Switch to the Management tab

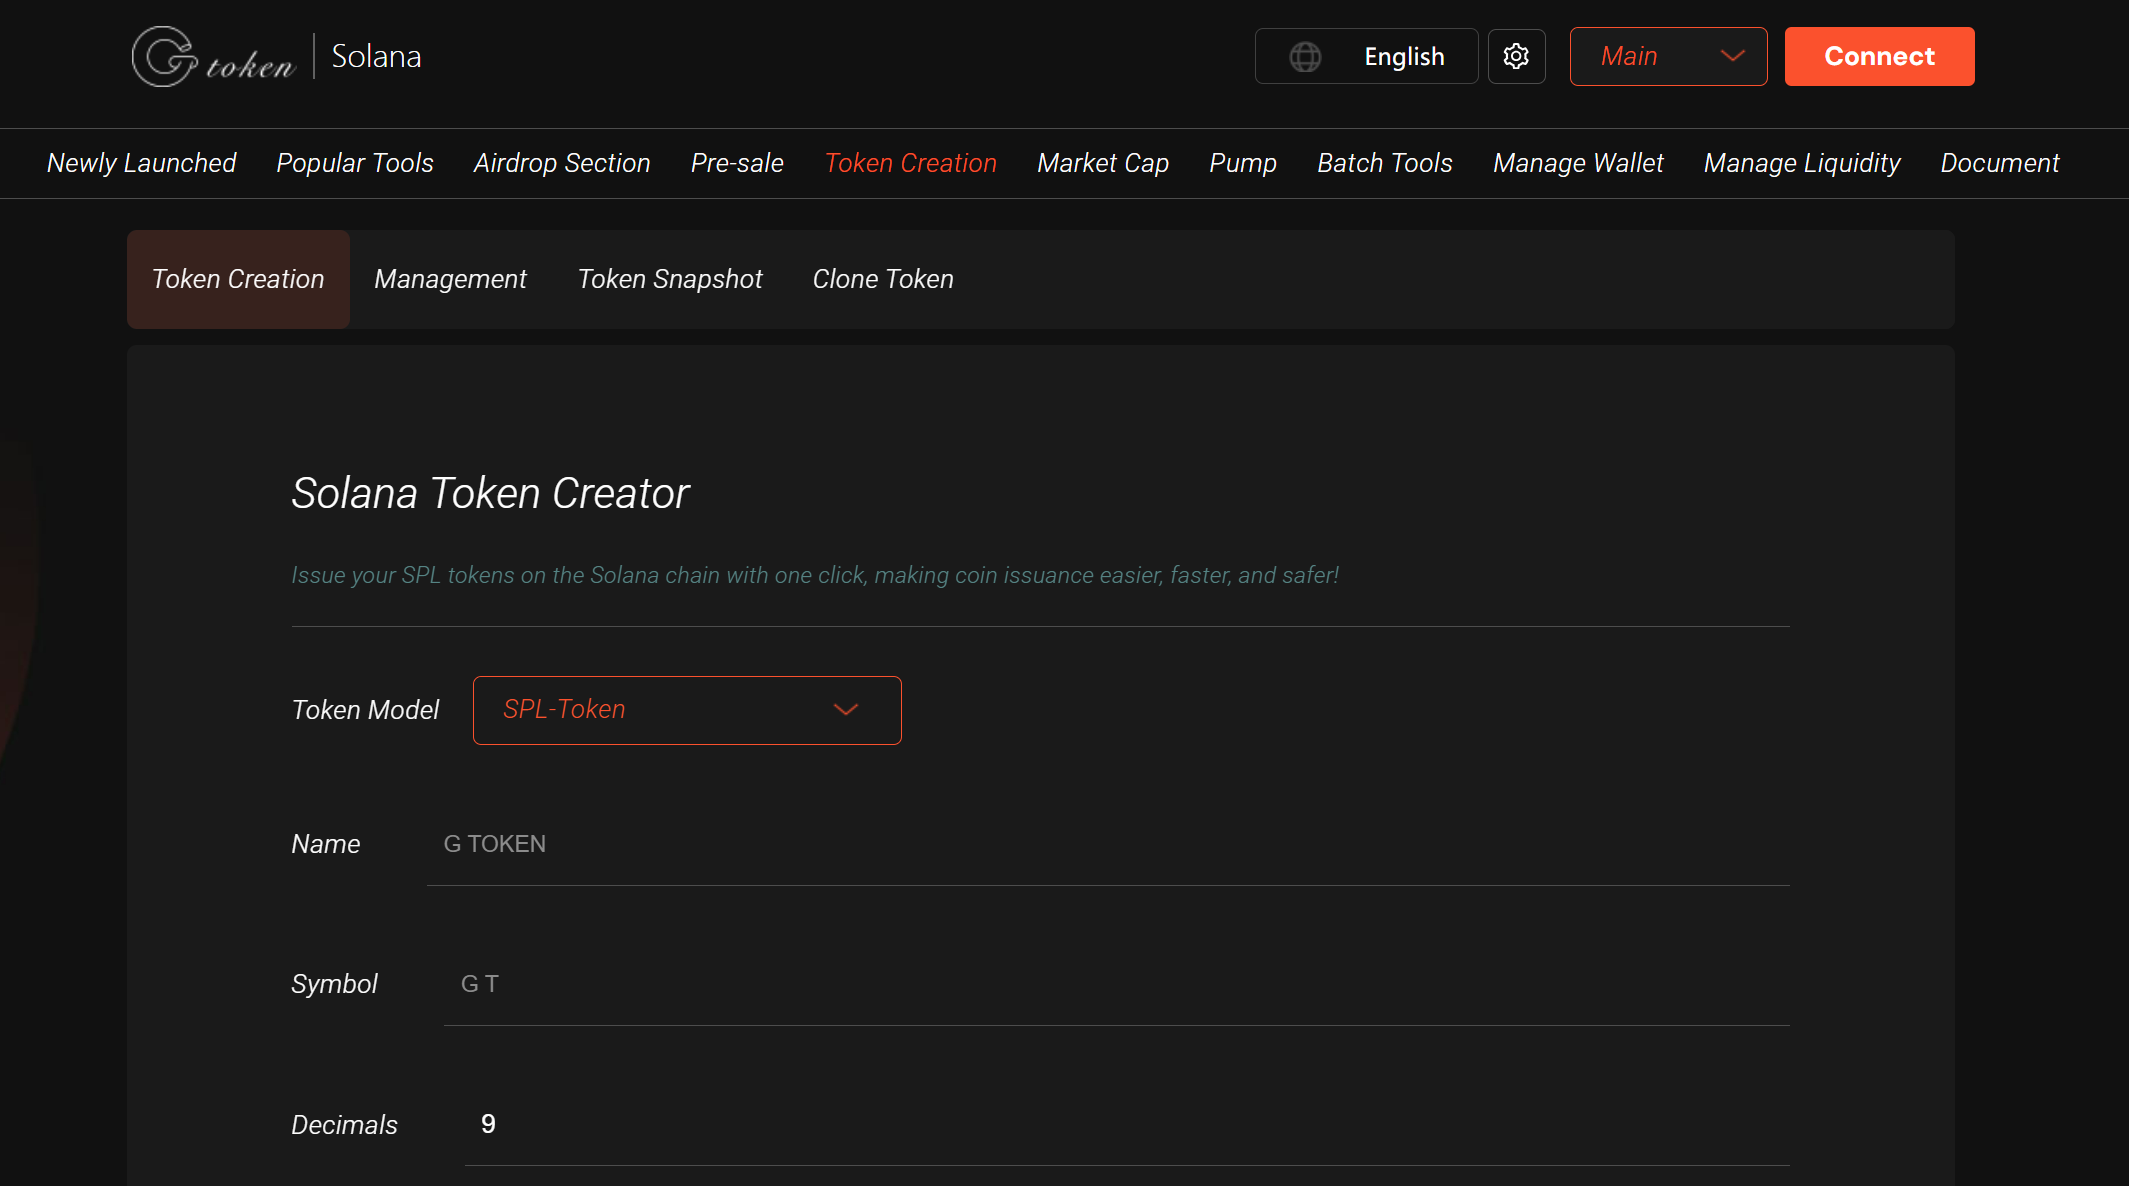click(x=450, y=279)
